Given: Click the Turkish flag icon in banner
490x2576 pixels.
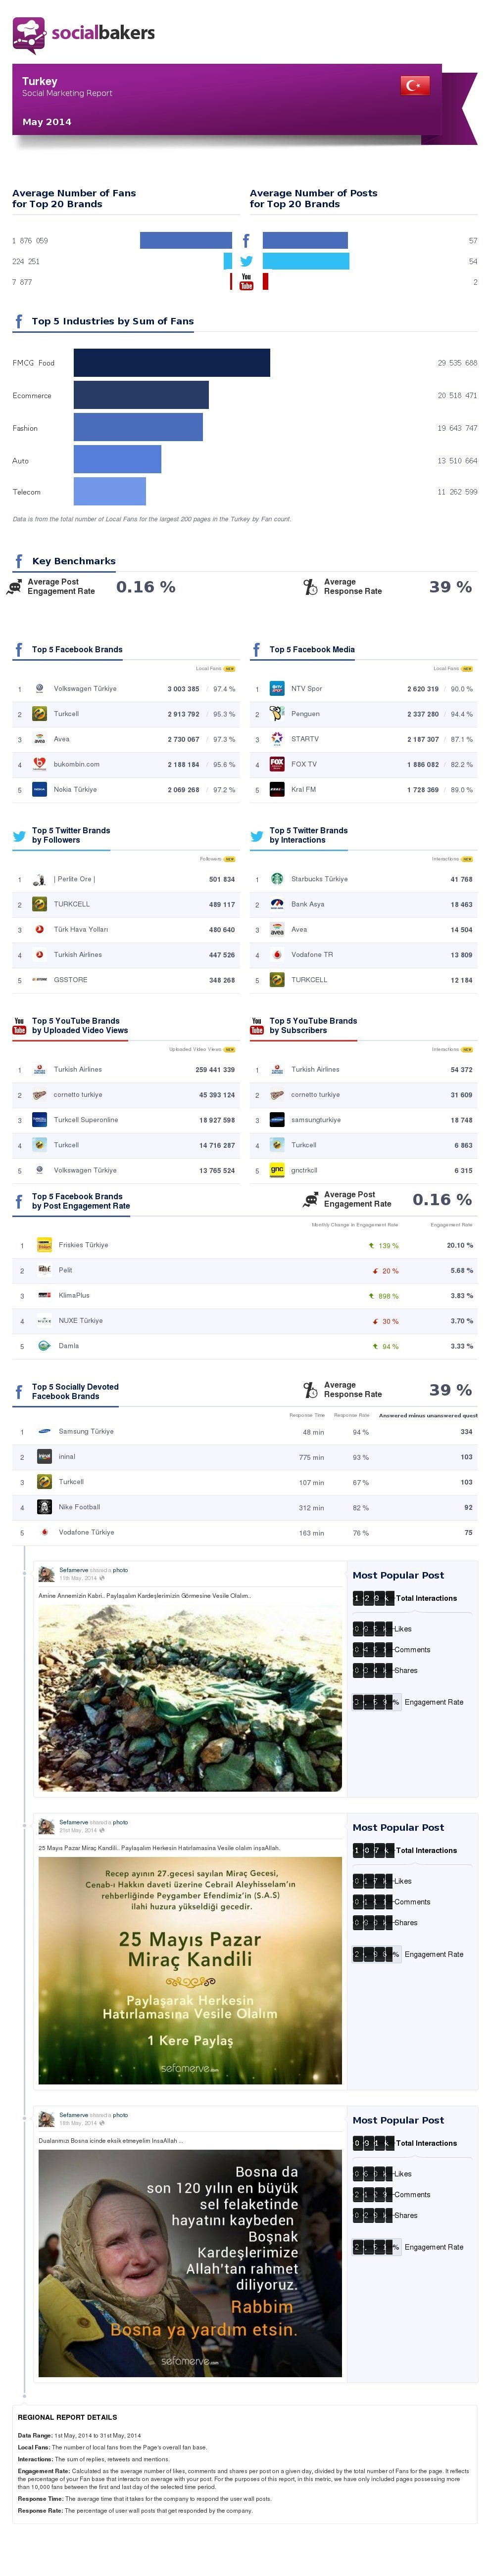Looking at the screenshot, I should pos(415,86).
